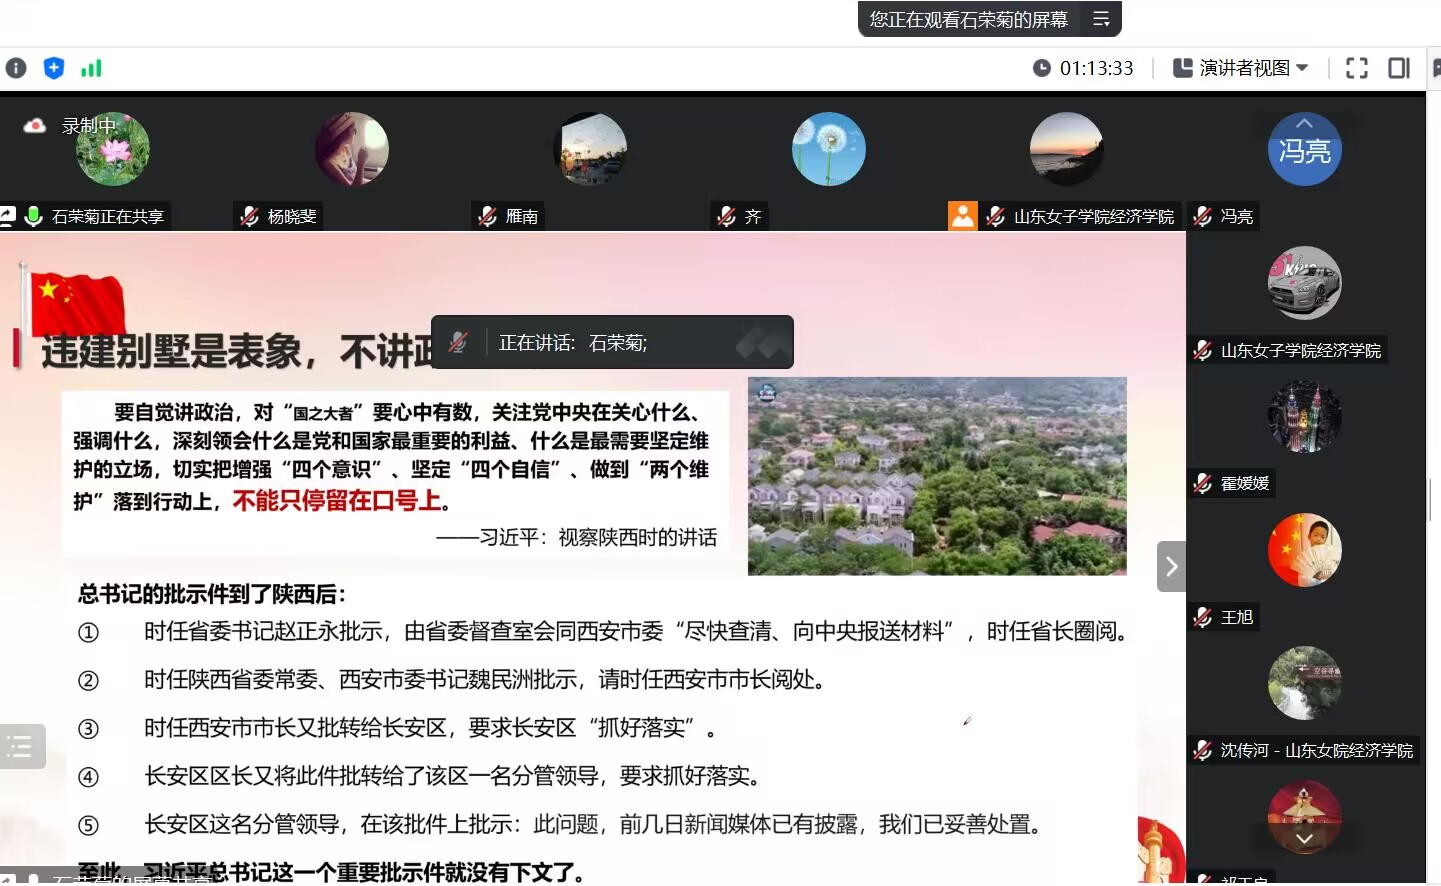Open the 演讲者视图 view dropdown

pyautogui.click(x=1241, y=68)
